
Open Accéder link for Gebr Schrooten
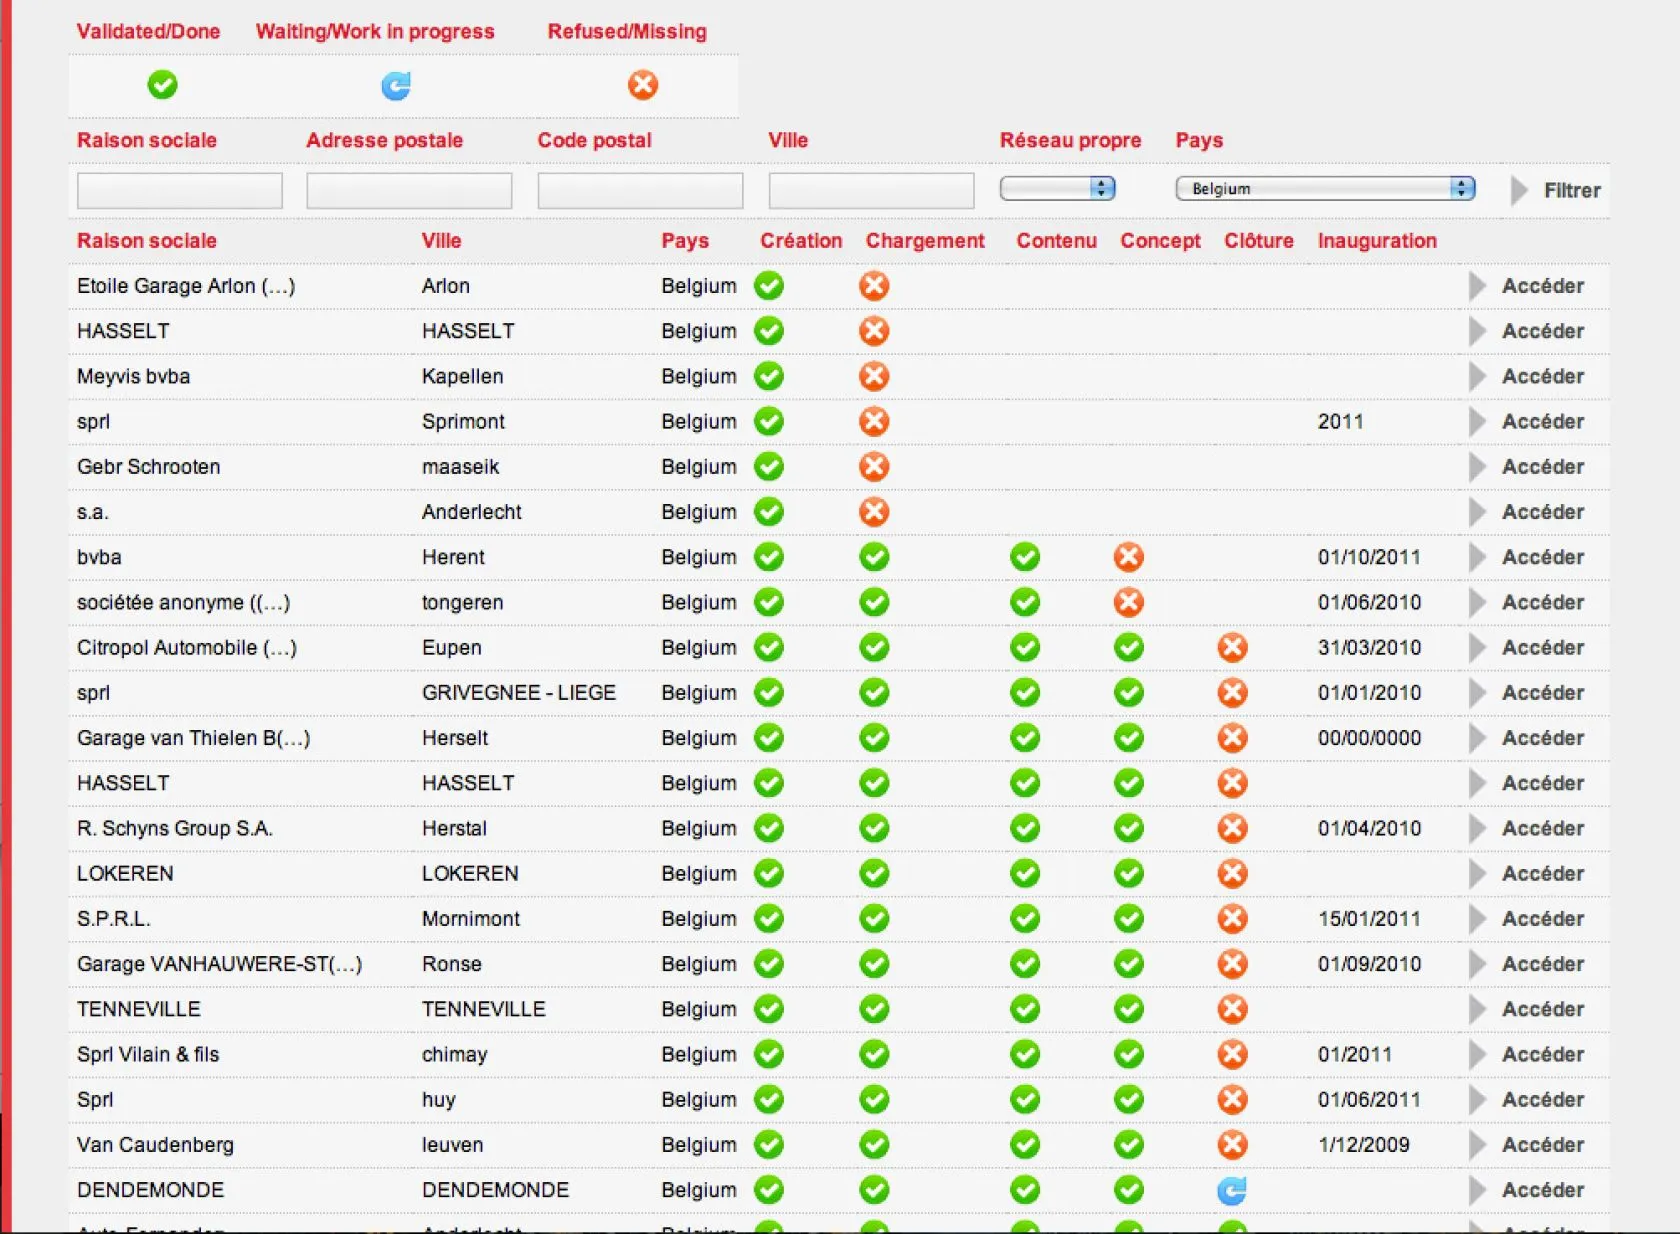pyautogui.click(x=1542, y=467)
